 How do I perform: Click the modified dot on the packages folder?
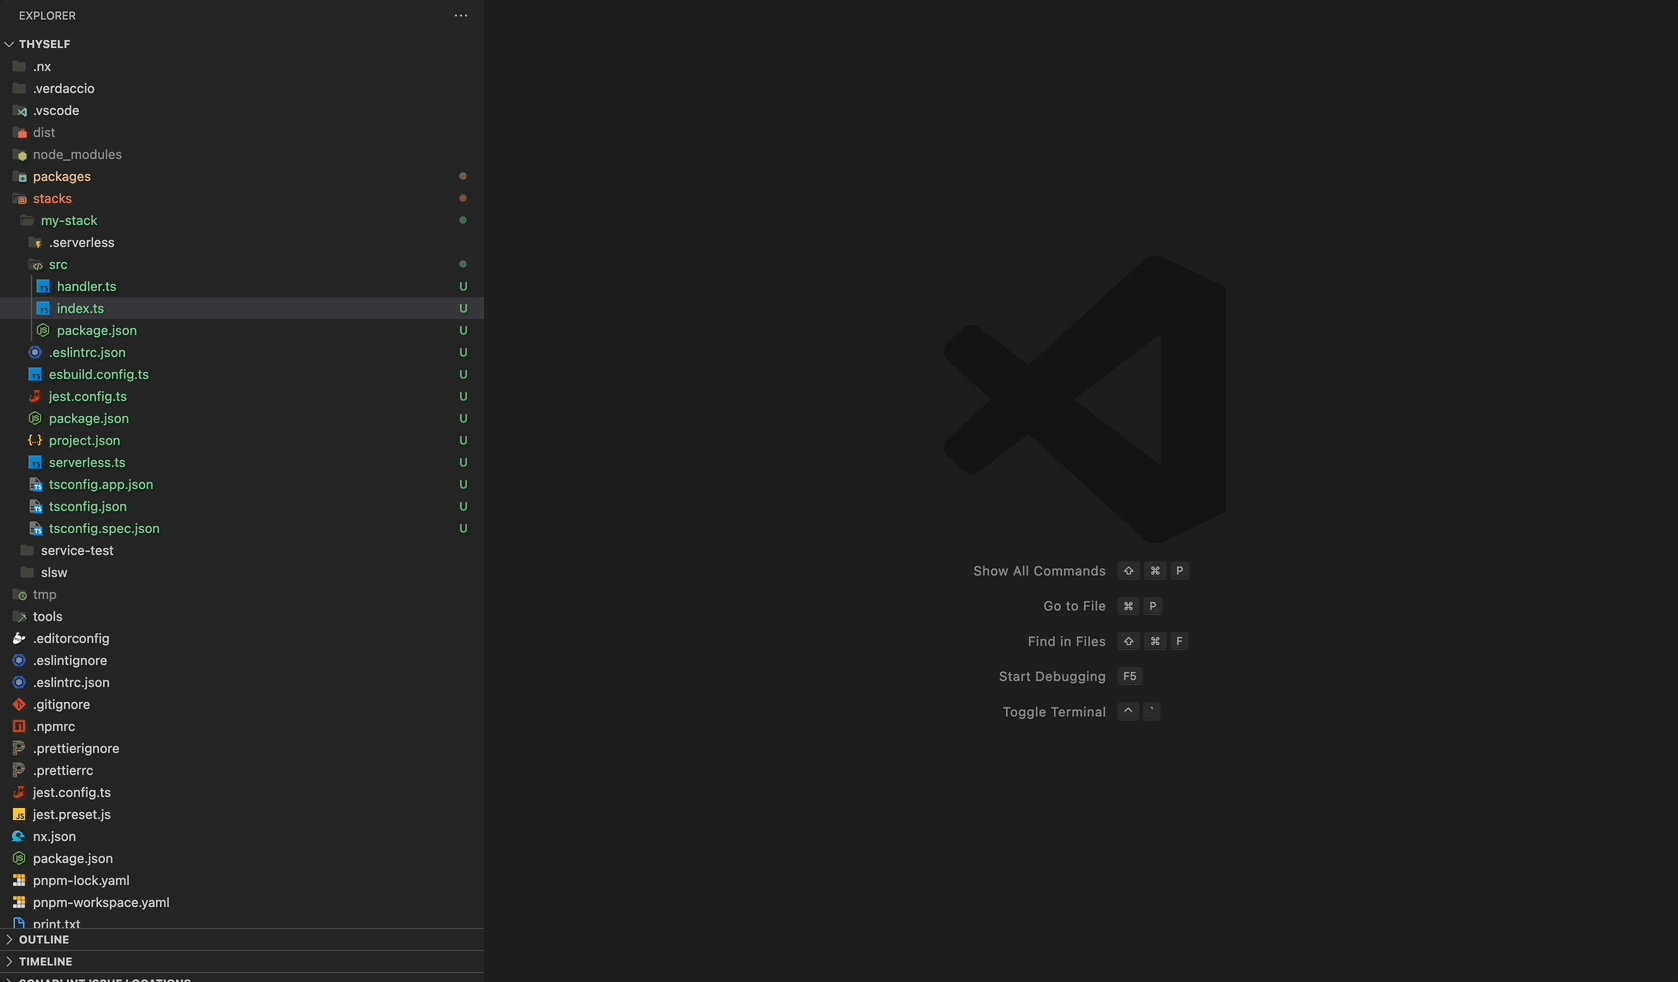tap(463, 177)
